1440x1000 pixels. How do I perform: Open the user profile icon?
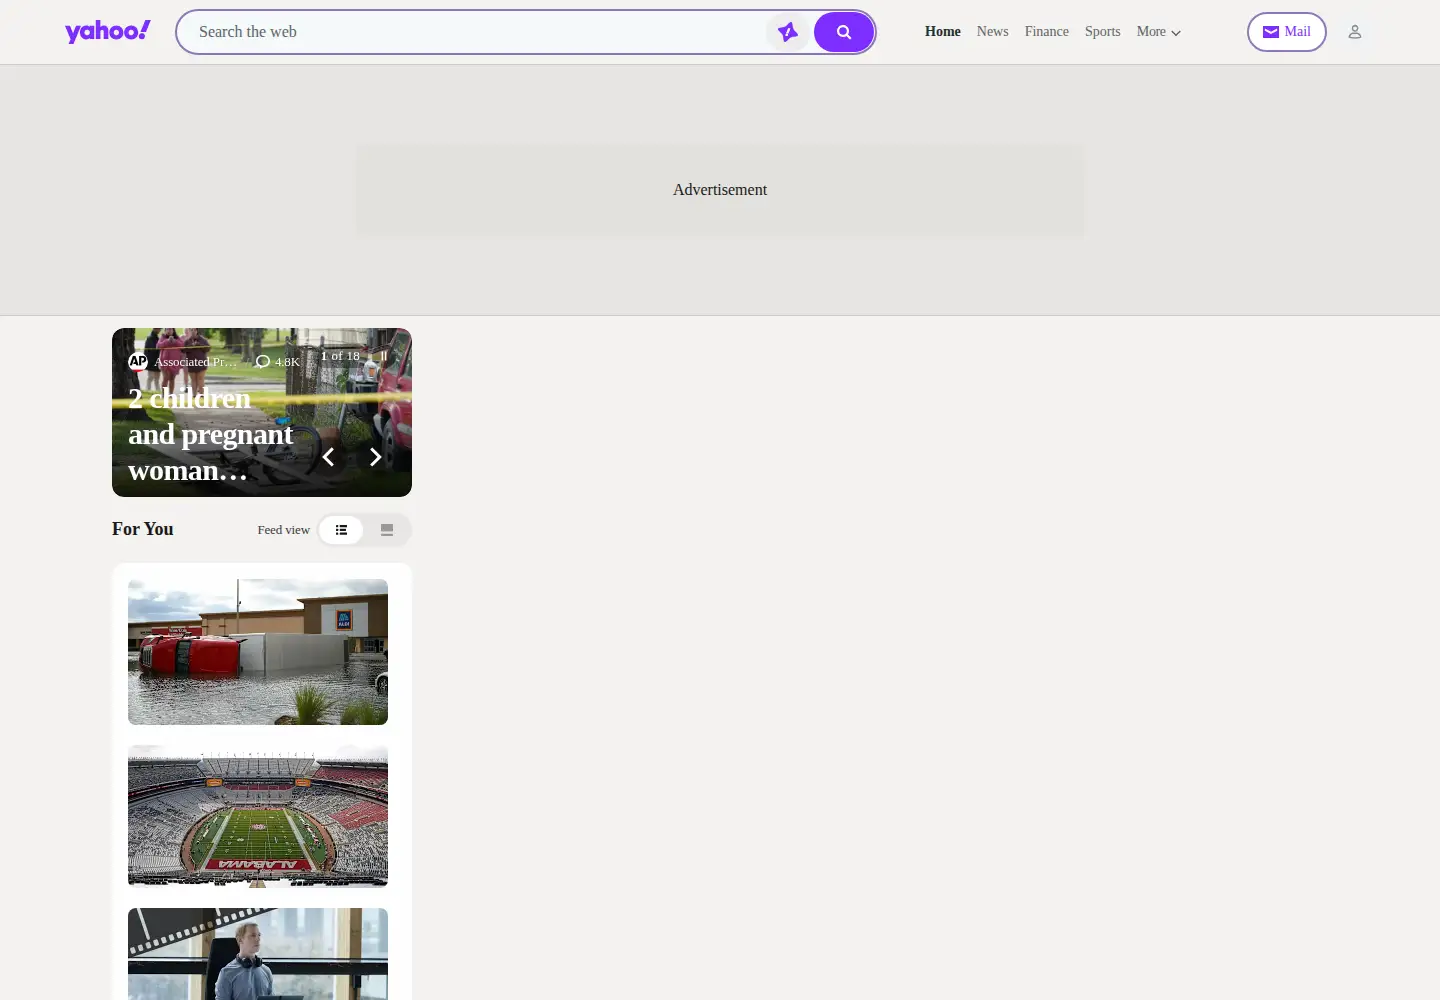(1355, 32)
